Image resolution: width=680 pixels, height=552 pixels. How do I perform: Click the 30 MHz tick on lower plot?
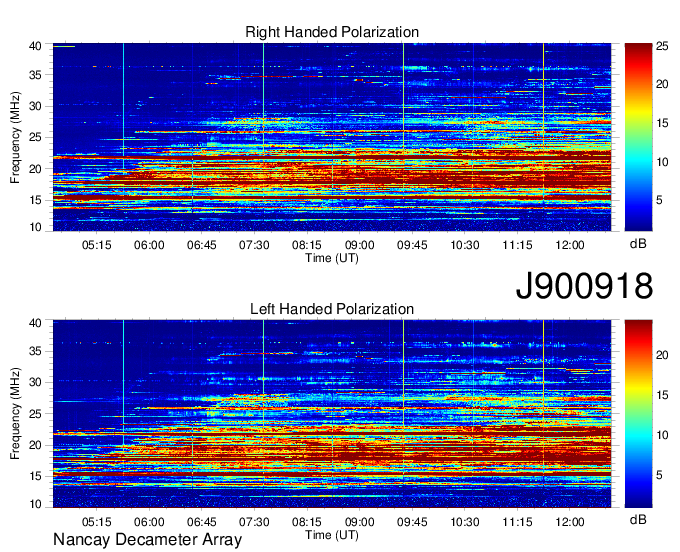click(36, 382)
